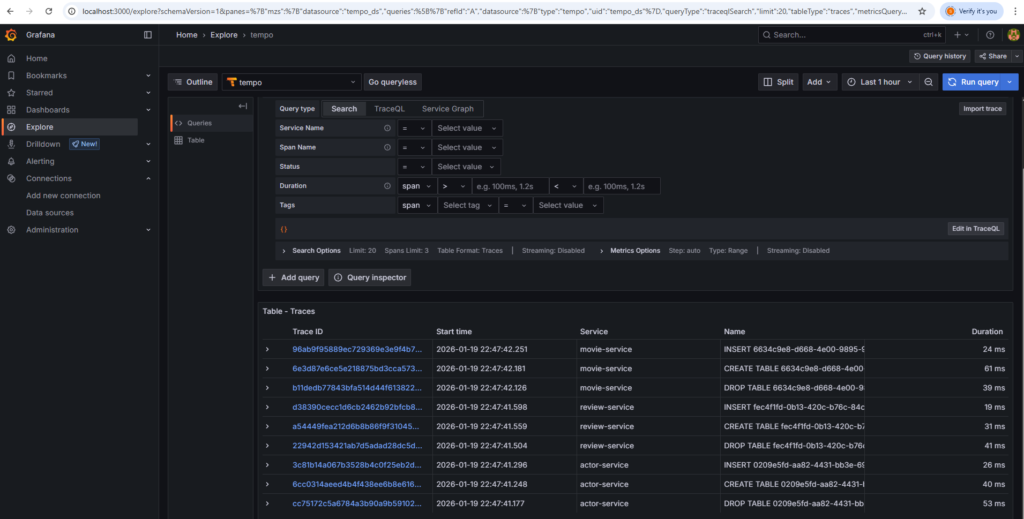
Task: Open the Dashboards icon in sidebar
Action: 11,110
